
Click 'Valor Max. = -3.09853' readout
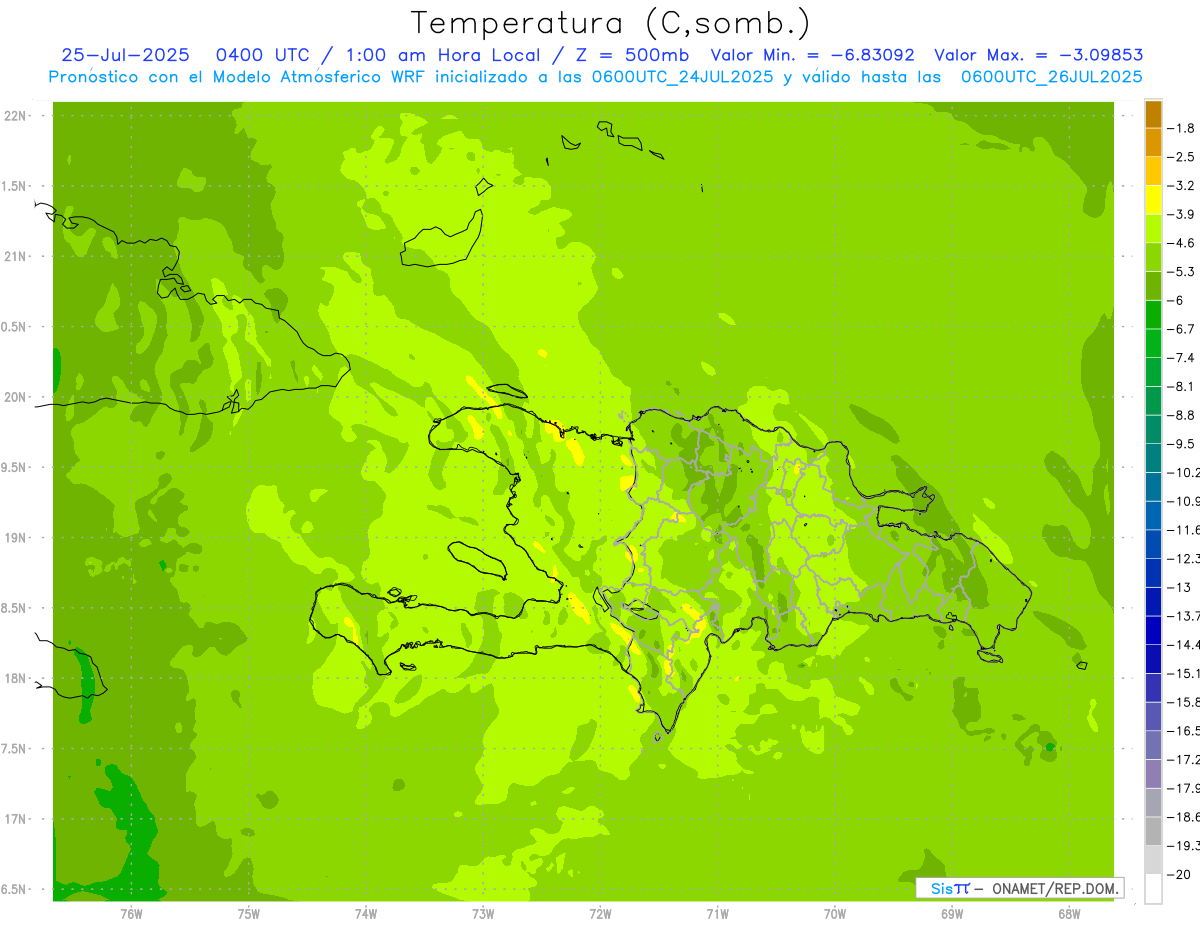click(x=1039, y=55)
